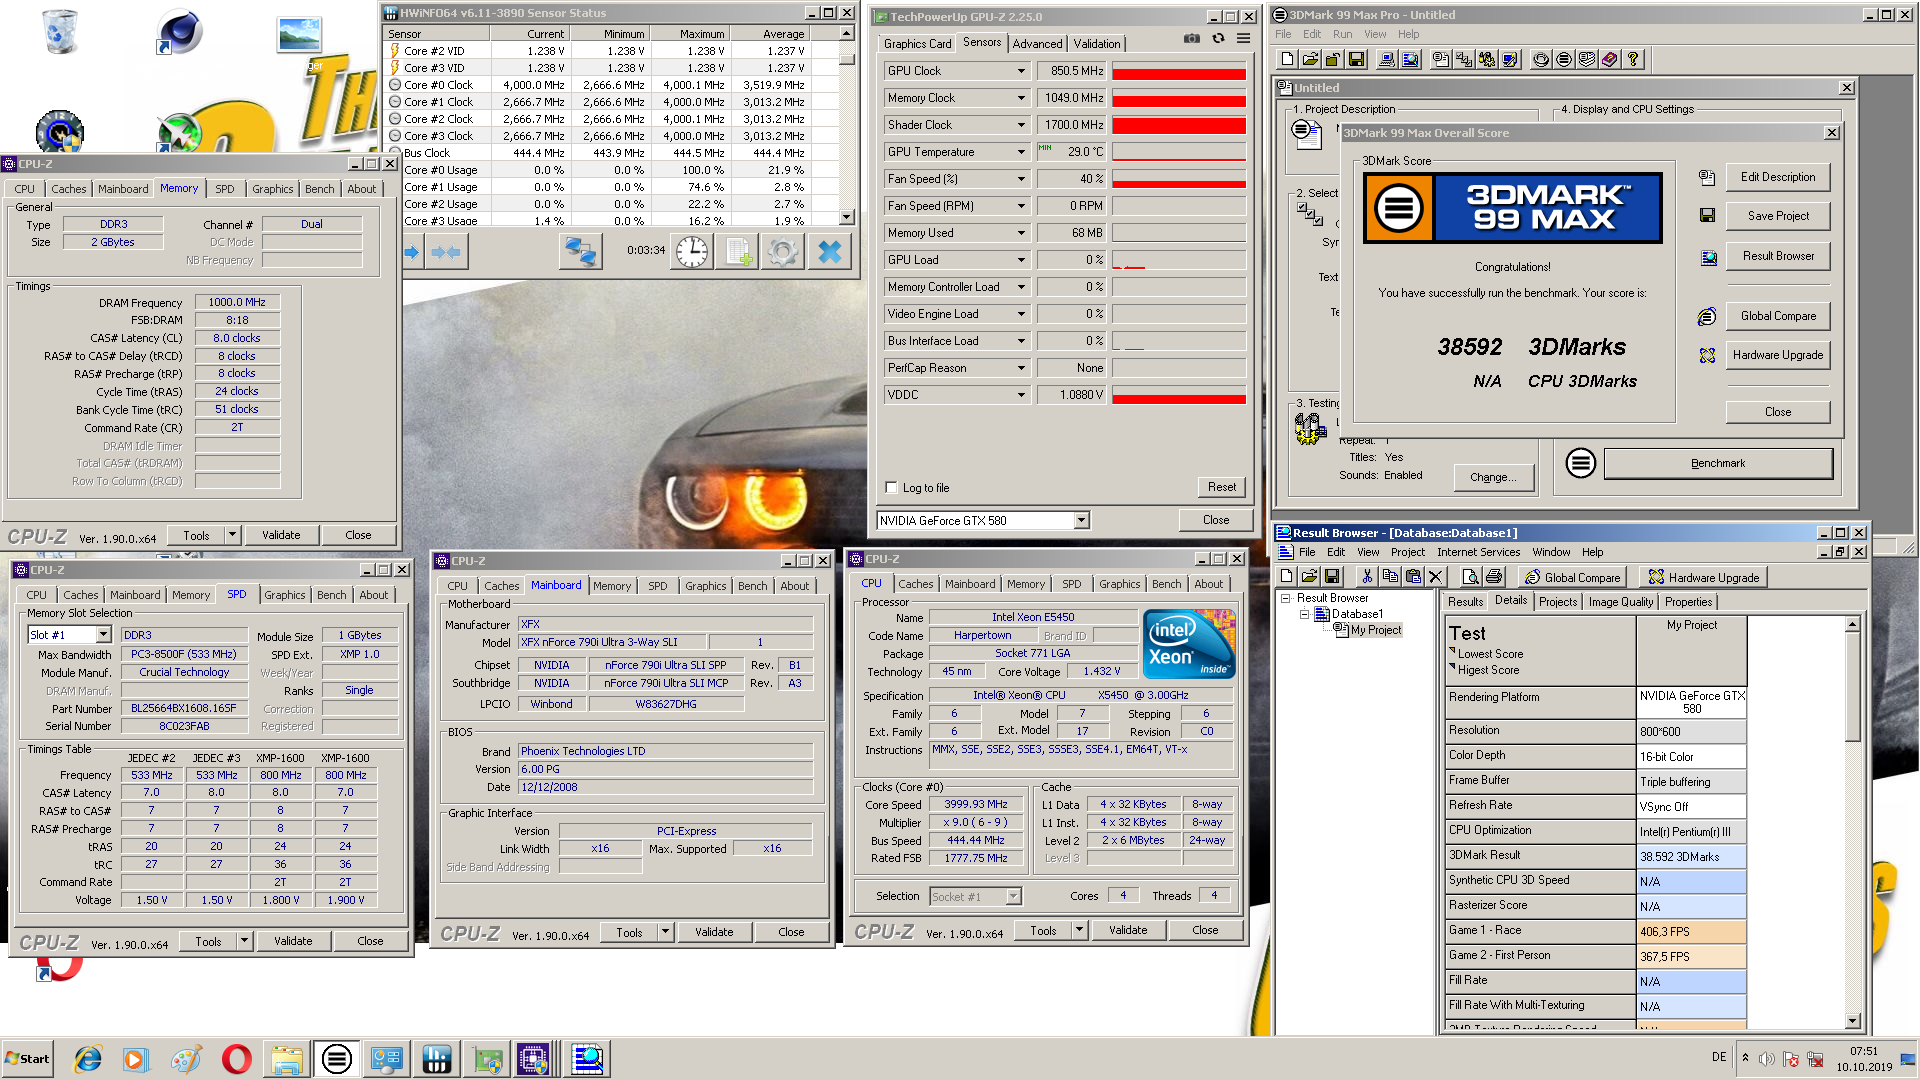Open the Memory Used sensor dropdown in GPU-Z

tap(1021, 233)
